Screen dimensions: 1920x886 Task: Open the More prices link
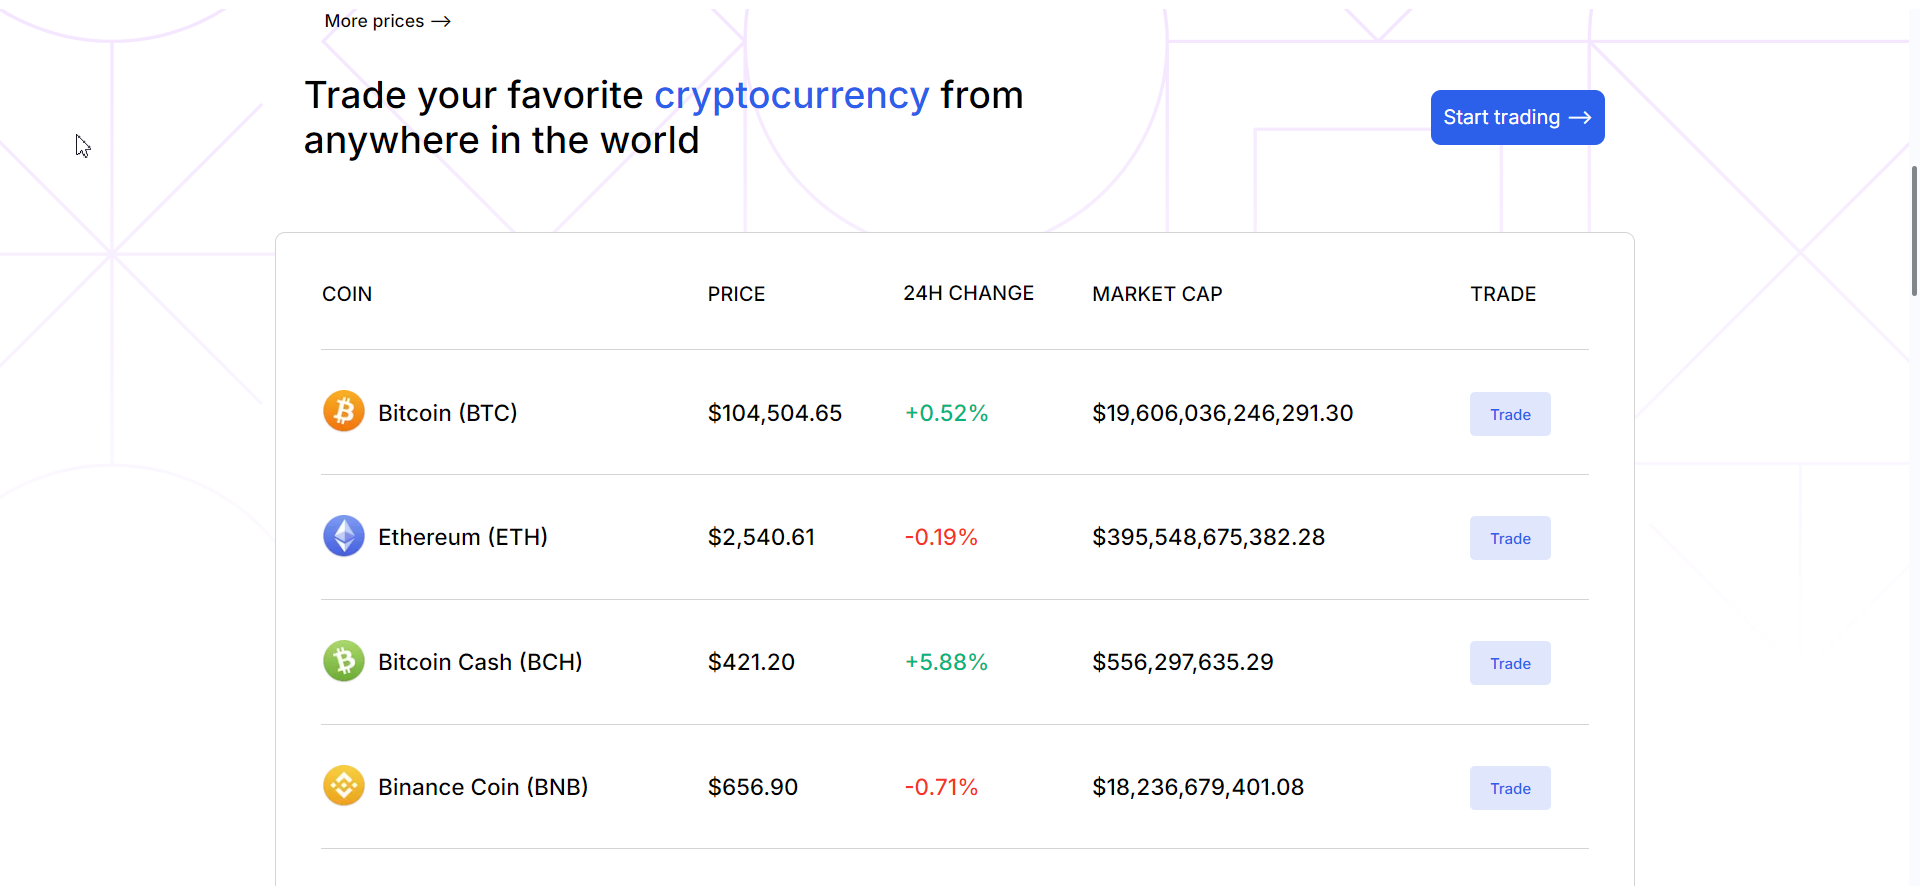click(387, 21)
